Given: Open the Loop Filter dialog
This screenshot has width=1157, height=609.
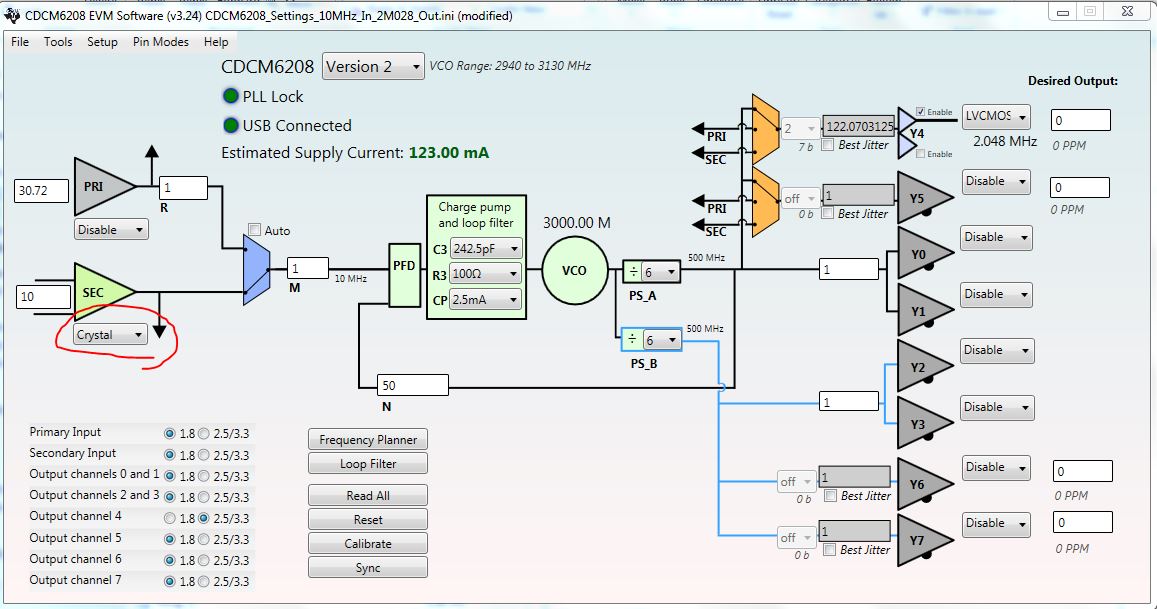Looking at the screenshot, I should 367,464.
